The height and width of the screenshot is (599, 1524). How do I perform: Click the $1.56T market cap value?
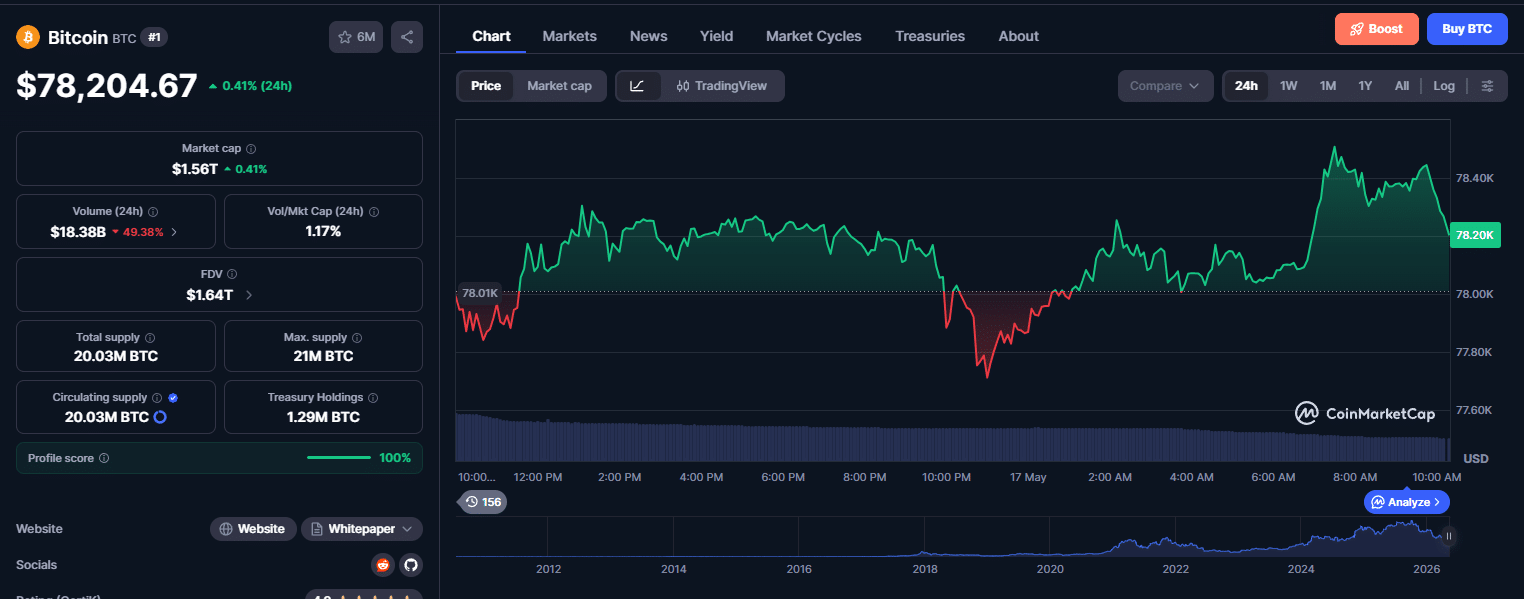(194, 169)
